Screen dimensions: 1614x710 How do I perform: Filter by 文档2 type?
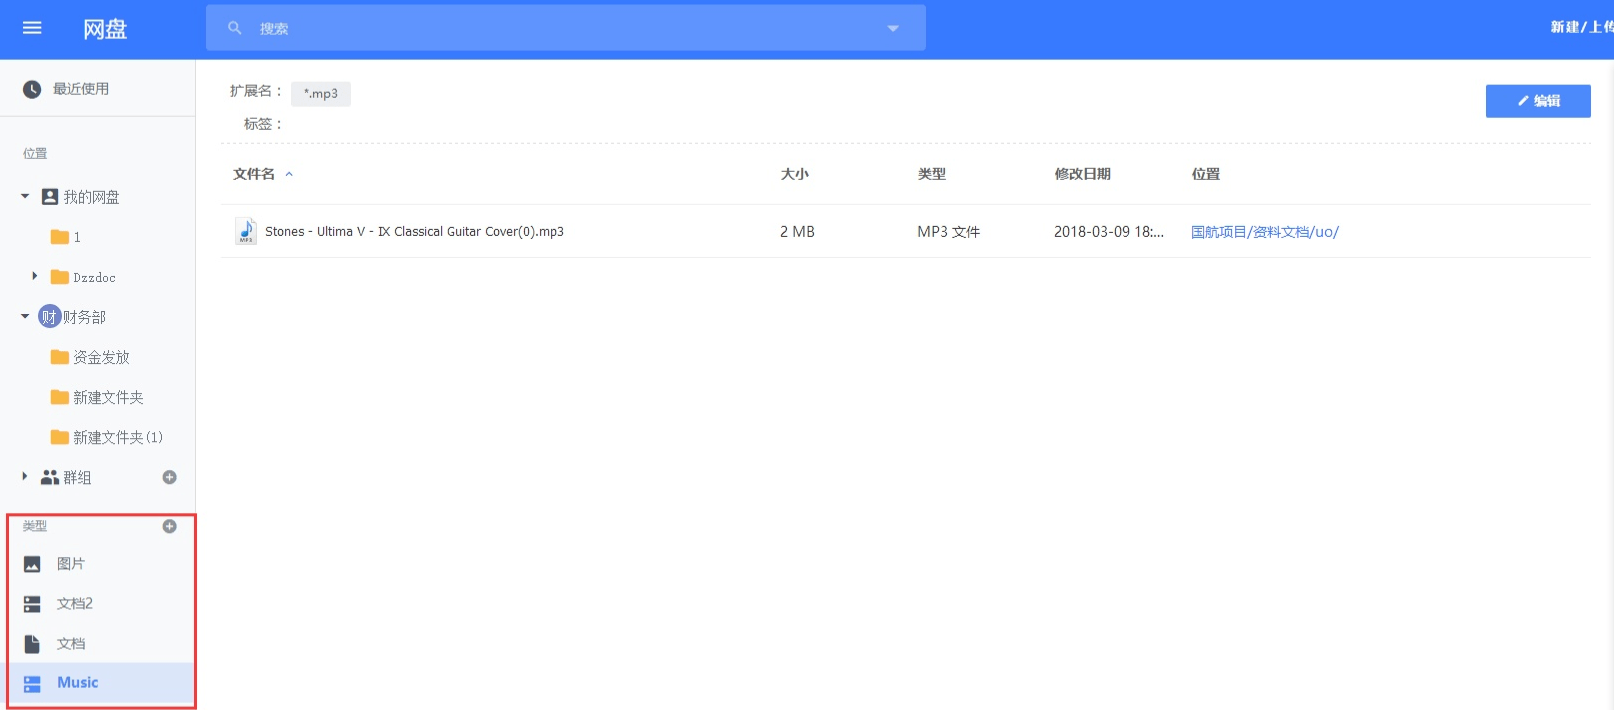(x=75, y=603)
